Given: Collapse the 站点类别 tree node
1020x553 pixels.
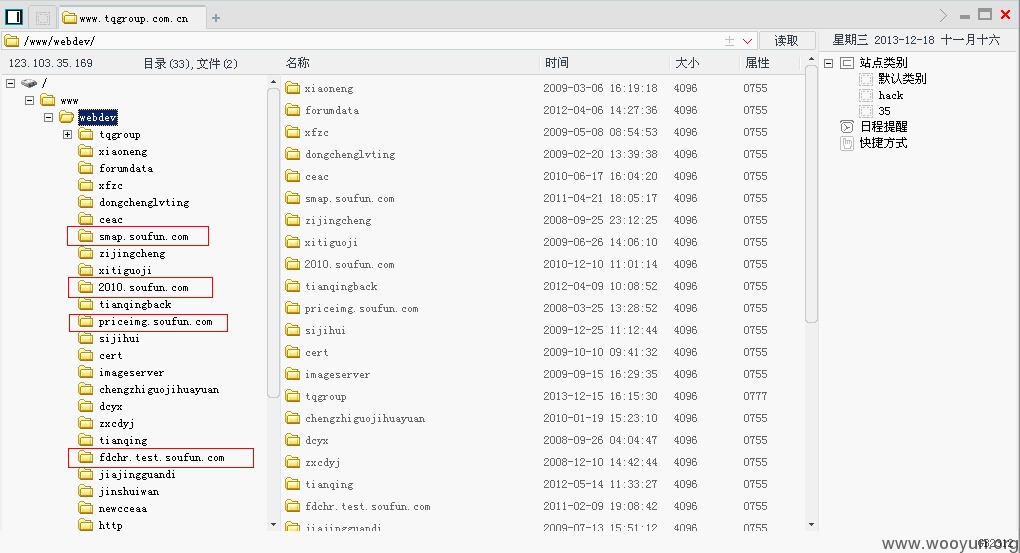Looking at the screenshot, I should 829,63.
